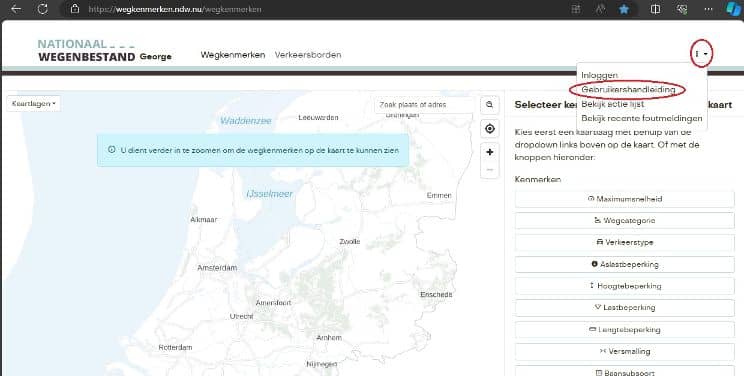Zoom out with the minus button
This screenshot has height=376, width=744.
[x=489, y=170]
